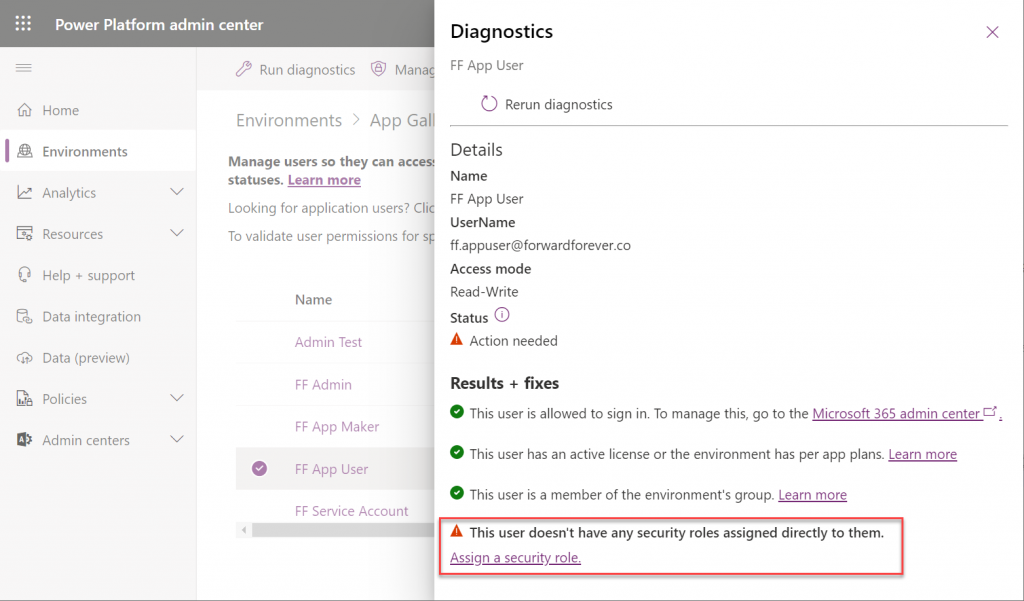Expand the Analytics section chevron
Screen dimensions: 1024x601
click(177, 192)
